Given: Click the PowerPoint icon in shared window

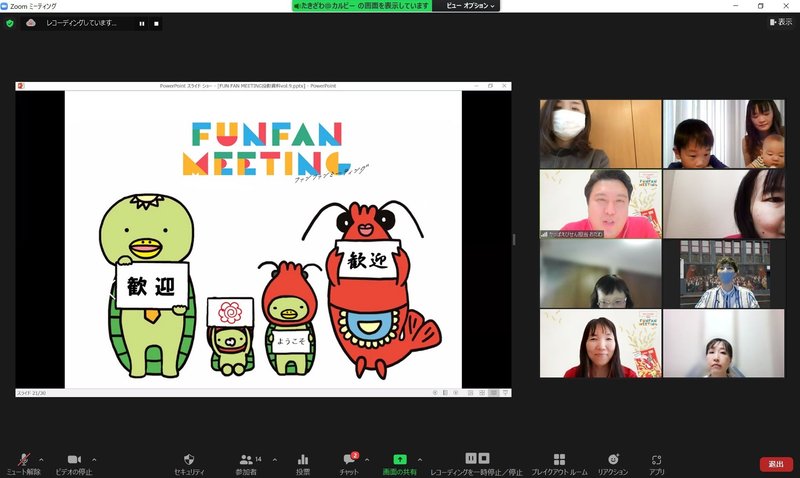Looking at the screenshot, I should pyautogui.click(x=21, y=86).
